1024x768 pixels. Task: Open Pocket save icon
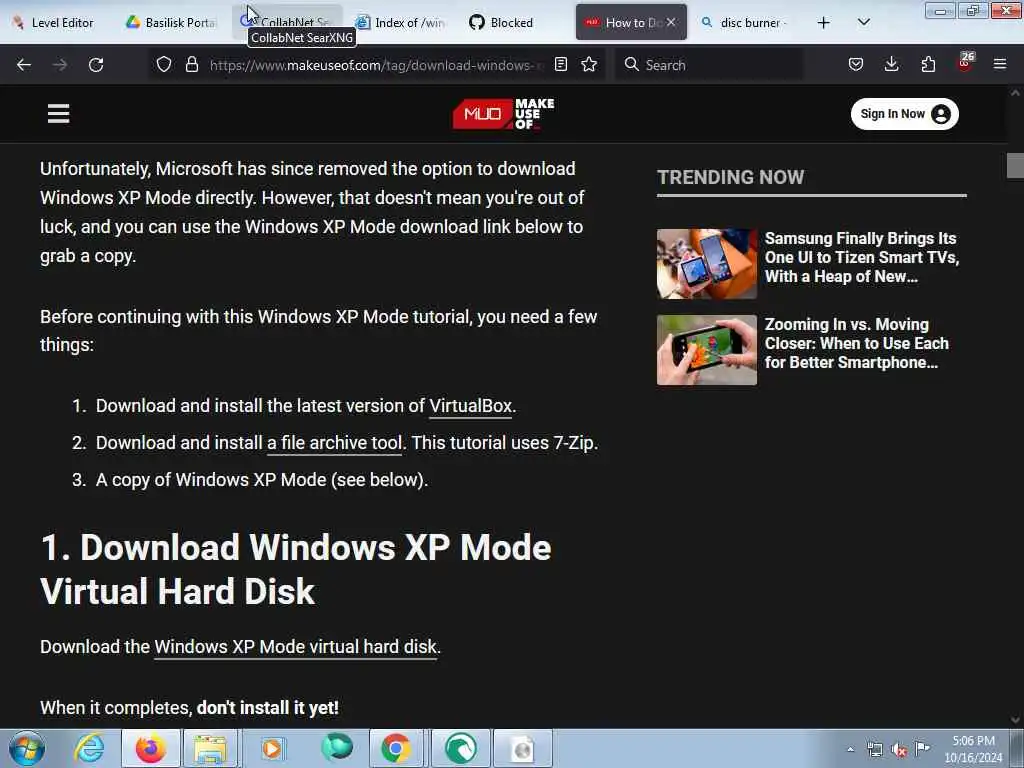(856, 65)
